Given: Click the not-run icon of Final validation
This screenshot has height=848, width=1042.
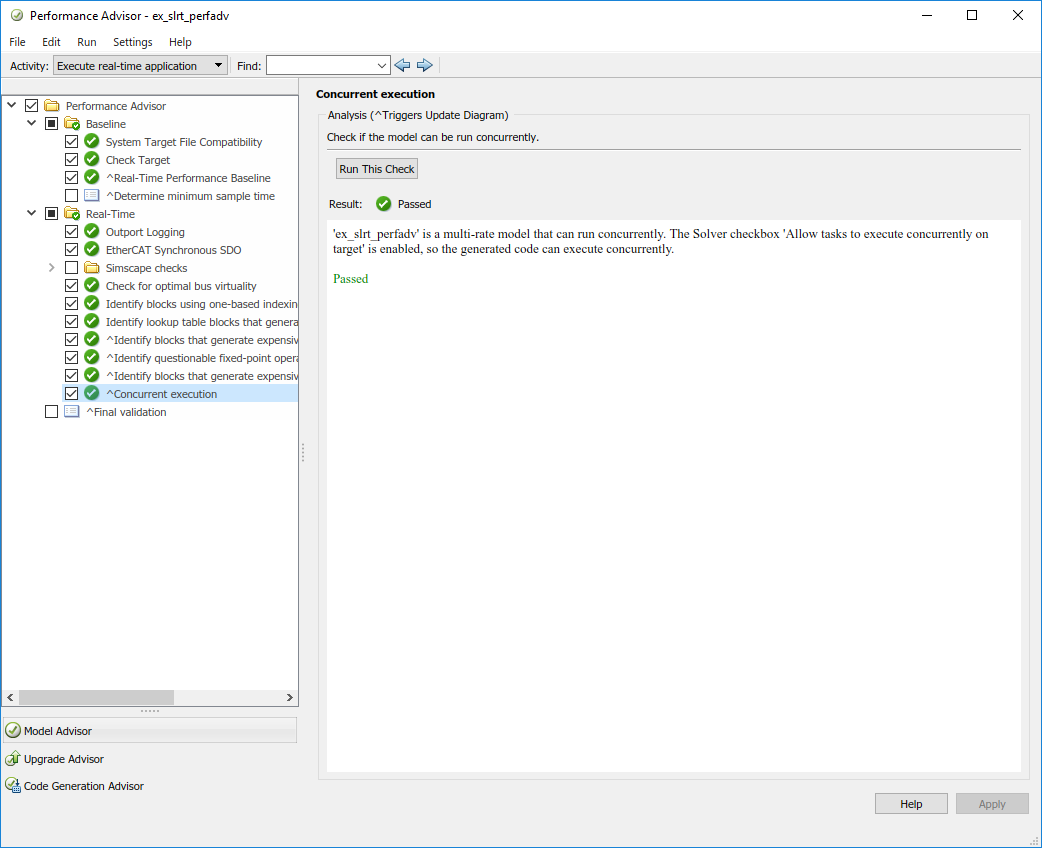Looking at the screenshot, I should 72,411.
